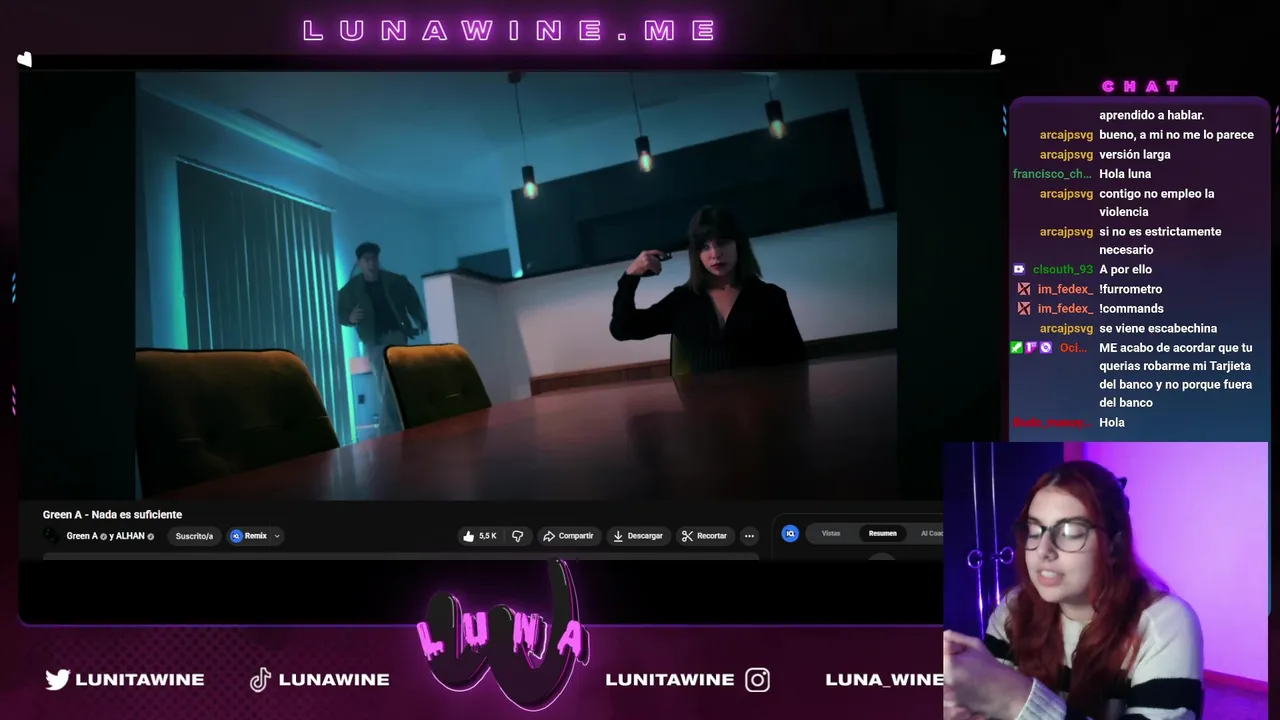Click the LUNA_WINE handle text
The width and height of the screenshot is (1280, 720).
click(x=884, y=680)
